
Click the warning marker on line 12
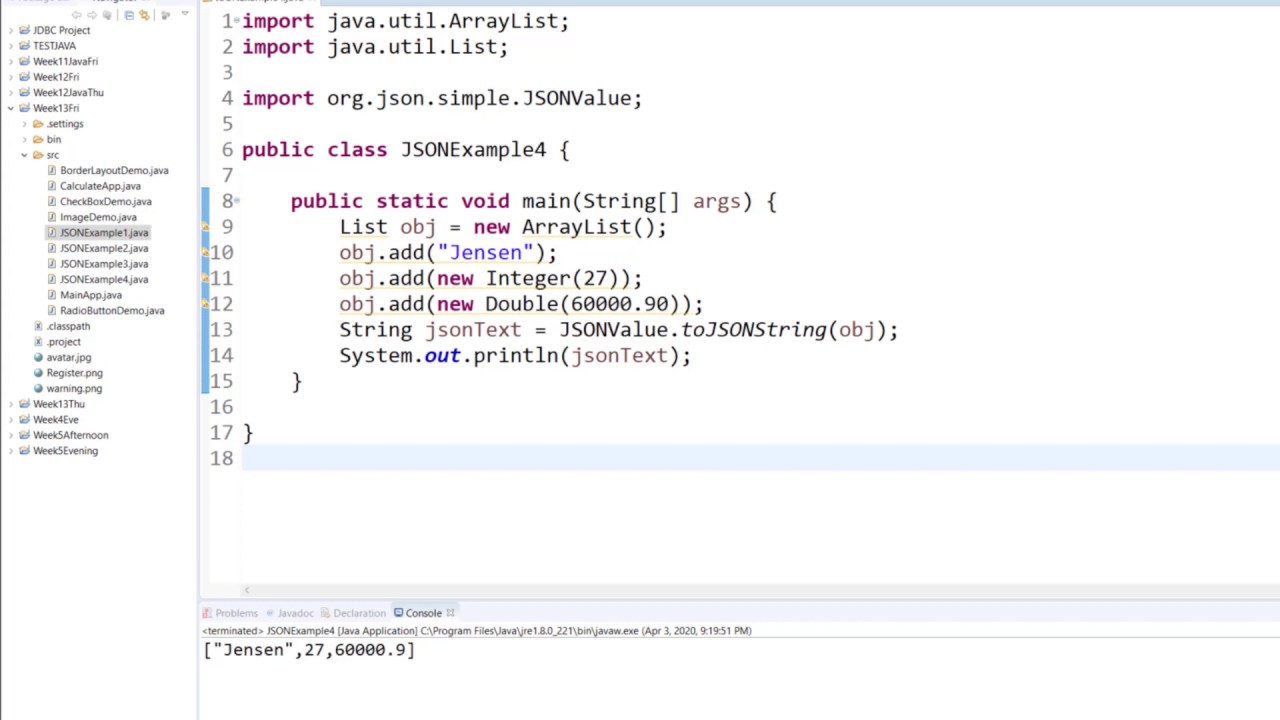[205, 304]
